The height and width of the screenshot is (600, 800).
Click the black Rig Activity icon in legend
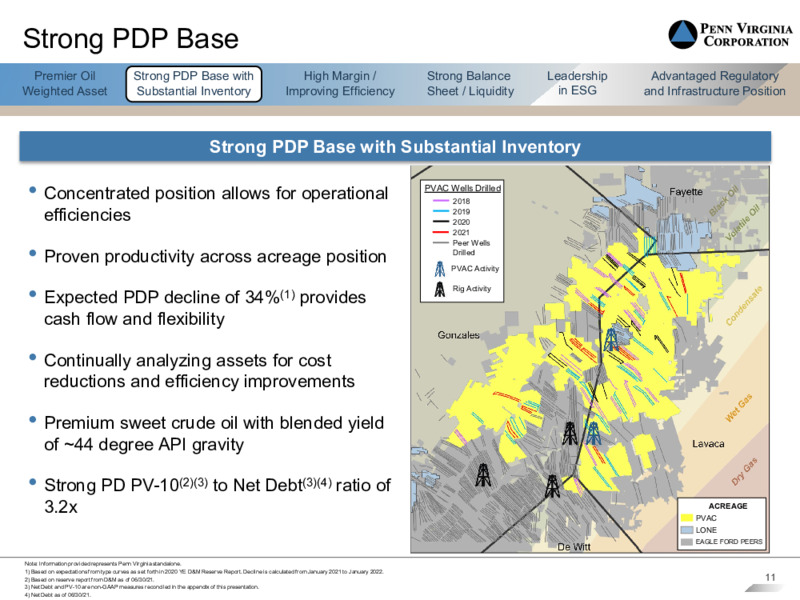coord(439,289)
